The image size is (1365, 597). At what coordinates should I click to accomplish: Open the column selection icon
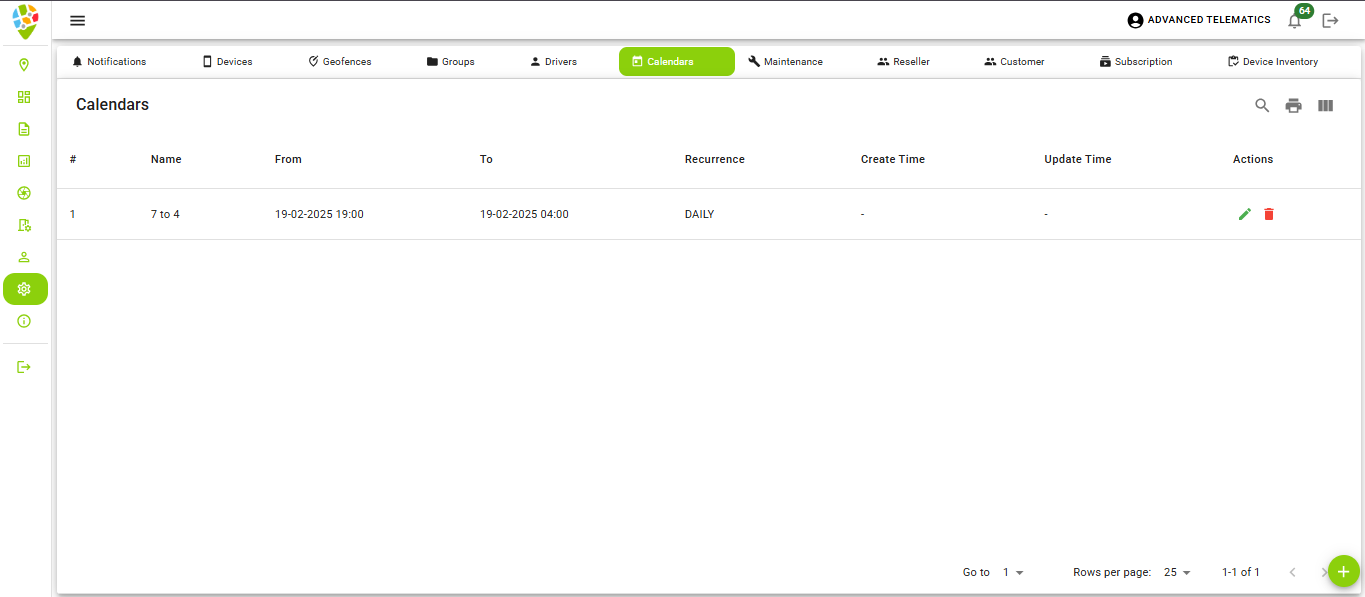tap(1325, 105)
